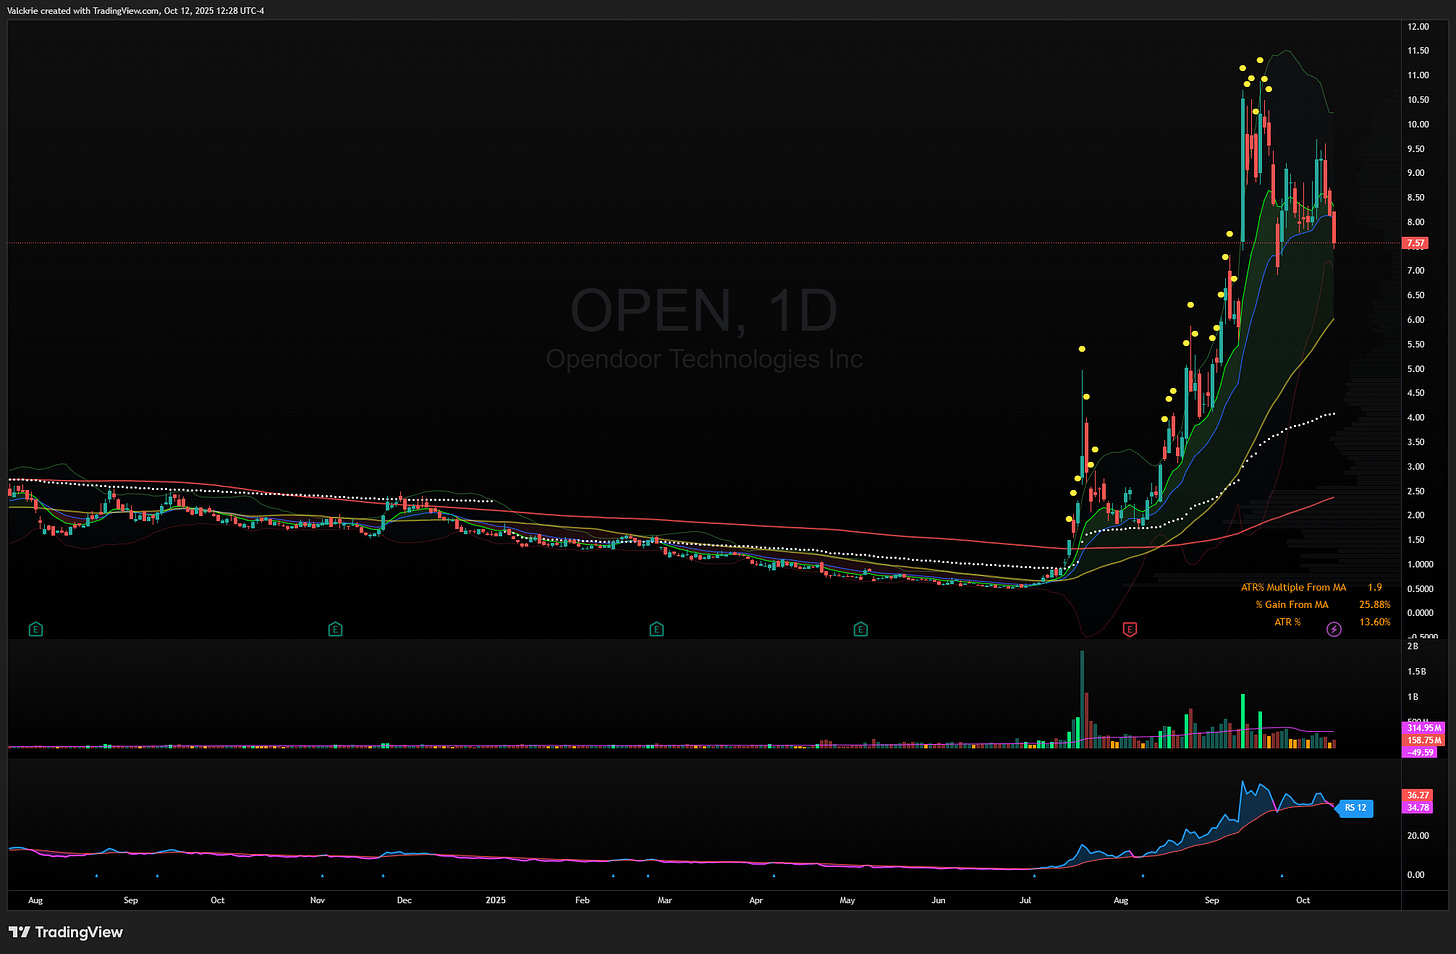Click the 3.00 price axis label
The height and width of the screenshot is (954, 1456).
click(x=1416, y=467)
